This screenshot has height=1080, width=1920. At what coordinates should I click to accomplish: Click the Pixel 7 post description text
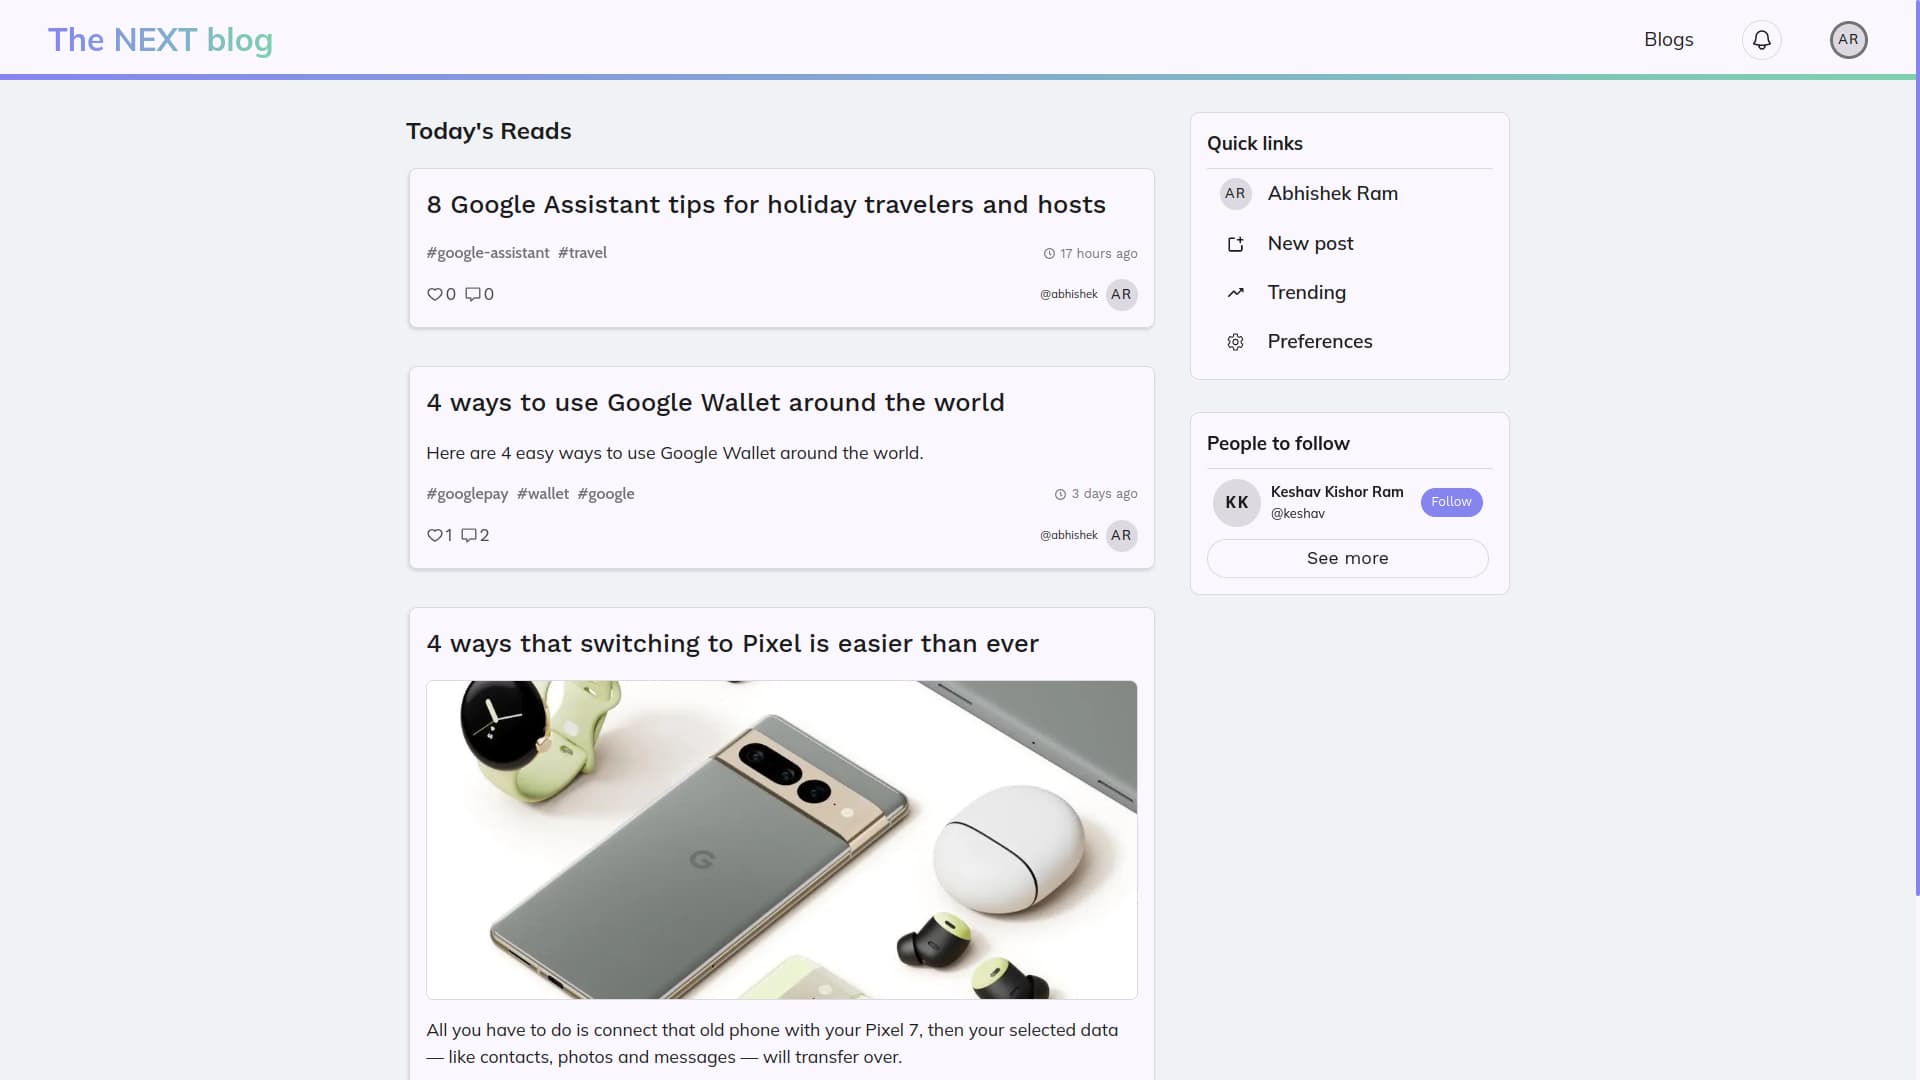(x=772, y=1044)
